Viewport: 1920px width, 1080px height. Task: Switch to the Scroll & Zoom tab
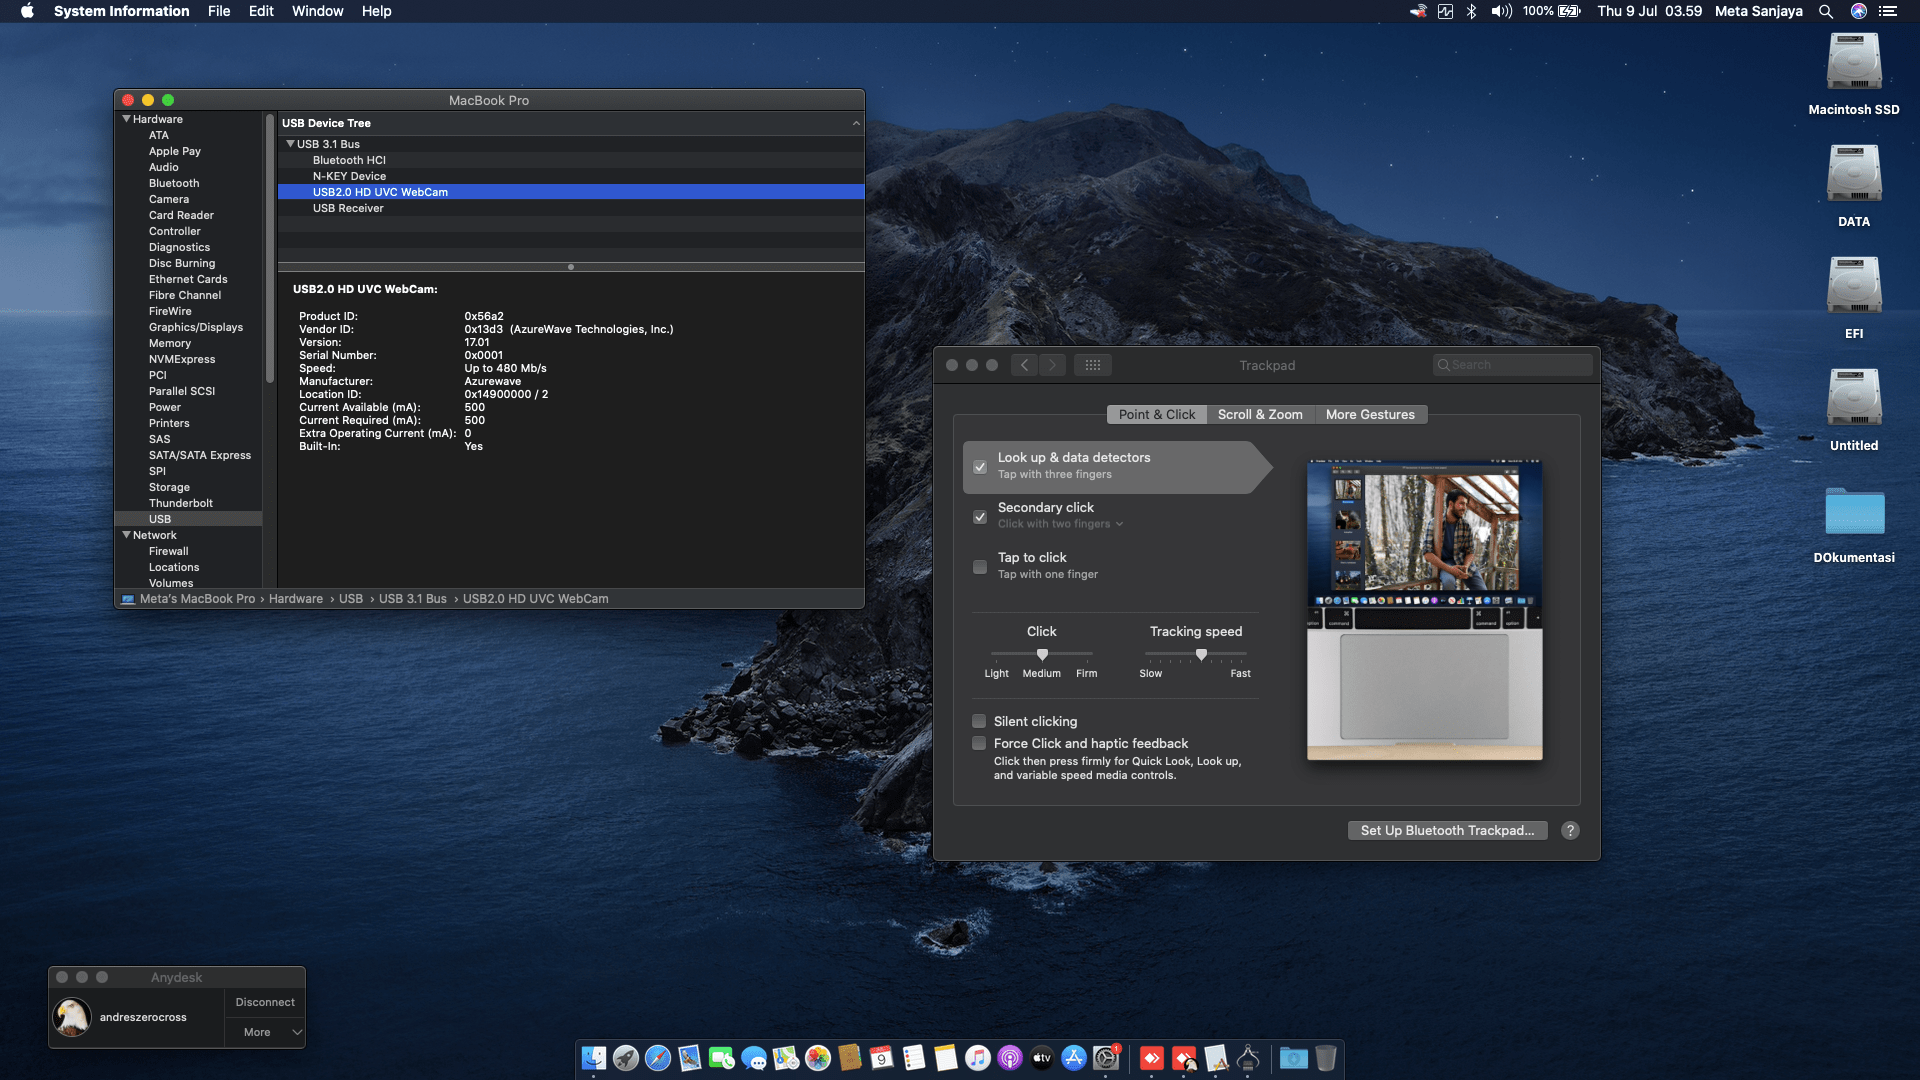[x=1260, y=414]
